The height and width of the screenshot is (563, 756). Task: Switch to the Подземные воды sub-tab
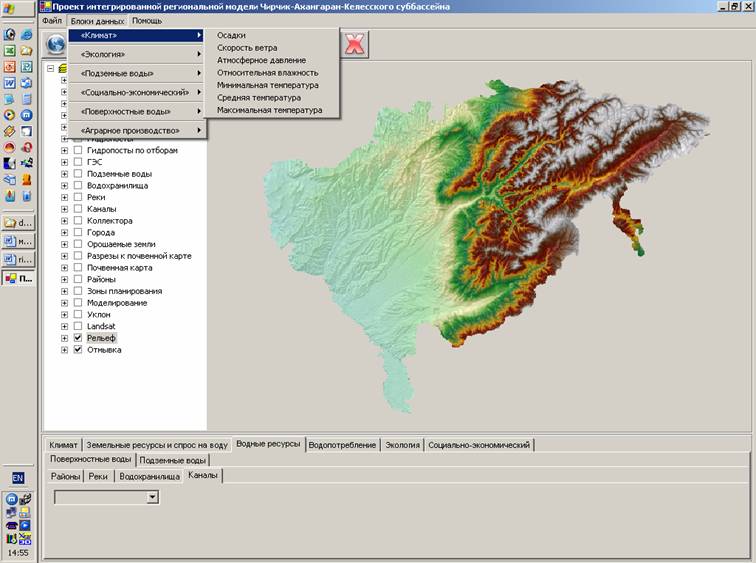[x=173, y=460]
